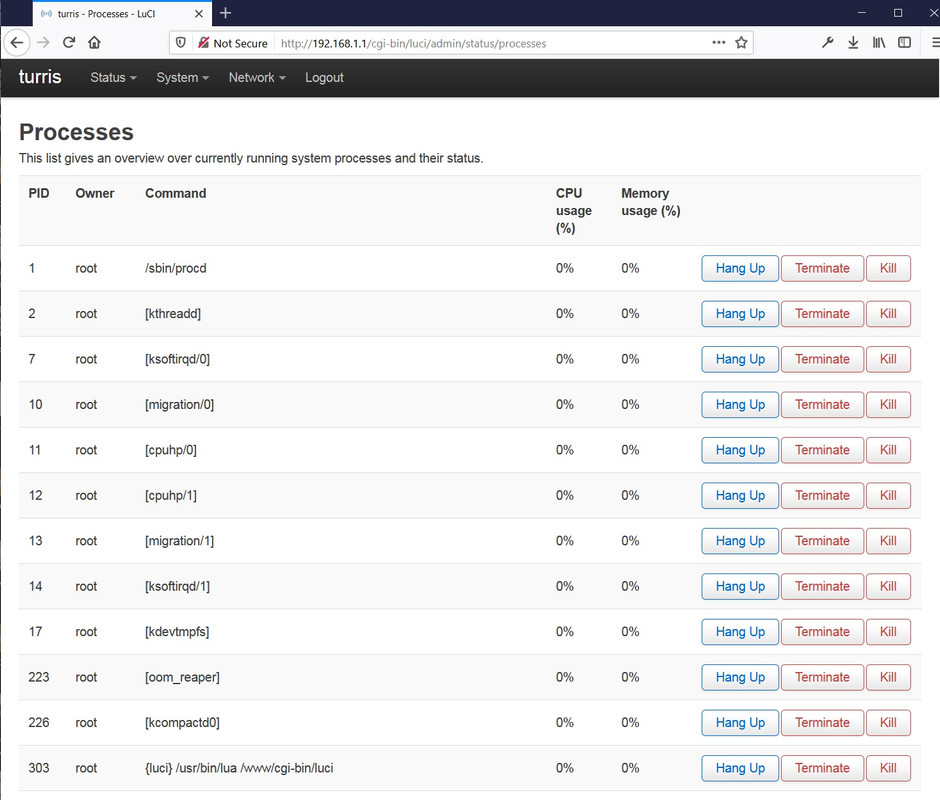Kill the [cpuhp/0] process
Screen dimensions: 940x800
click(x=888, y=450)
